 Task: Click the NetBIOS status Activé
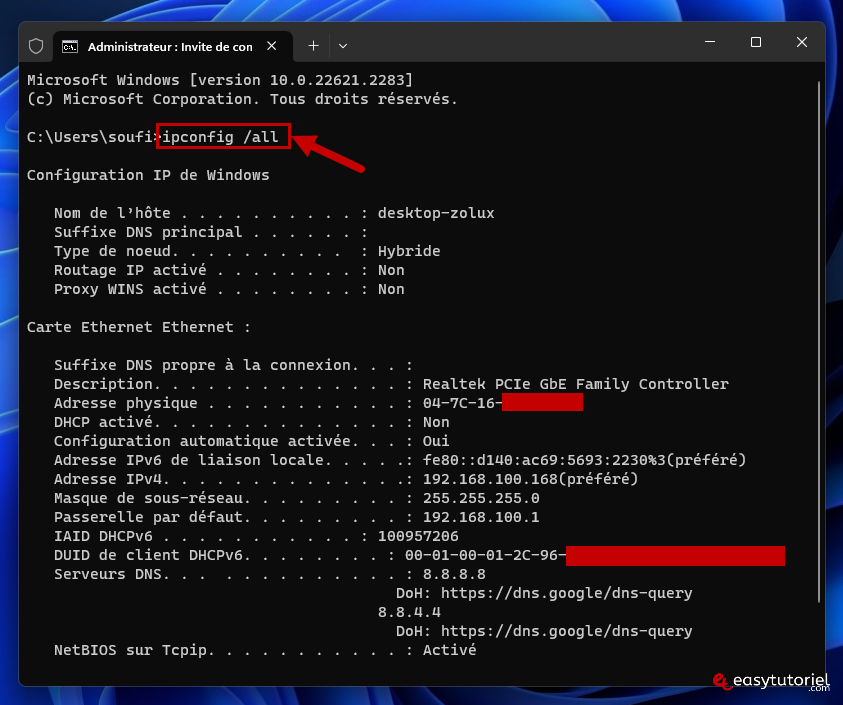449,650
